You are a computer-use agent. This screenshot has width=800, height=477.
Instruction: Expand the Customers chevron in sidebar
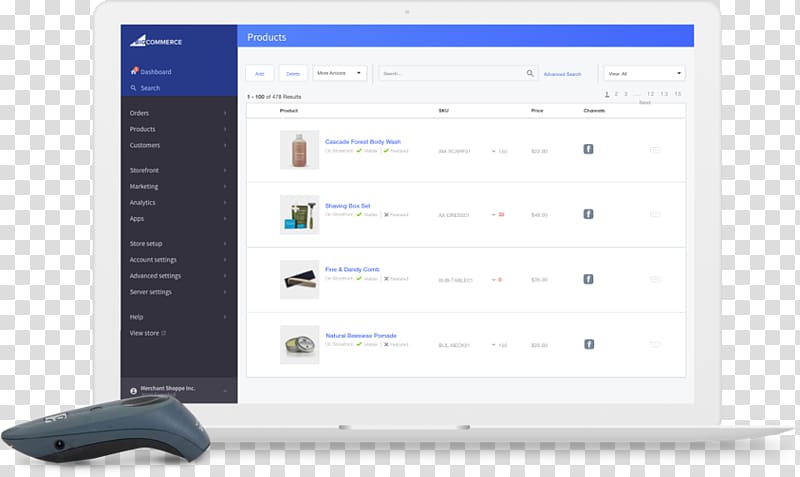225,145
